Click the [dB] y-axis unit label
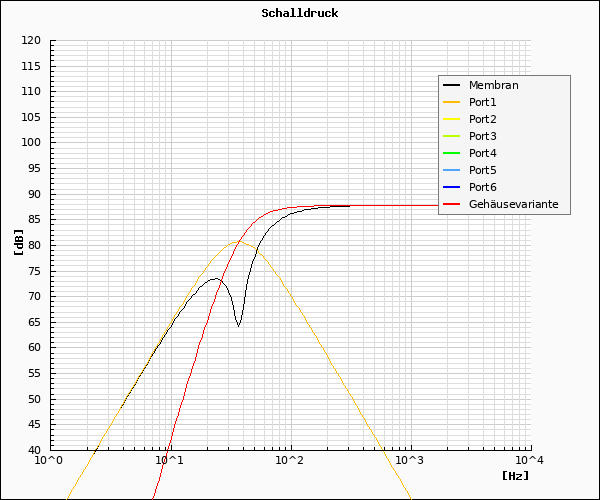Screen dimensions: 600x500 (18, 243)
